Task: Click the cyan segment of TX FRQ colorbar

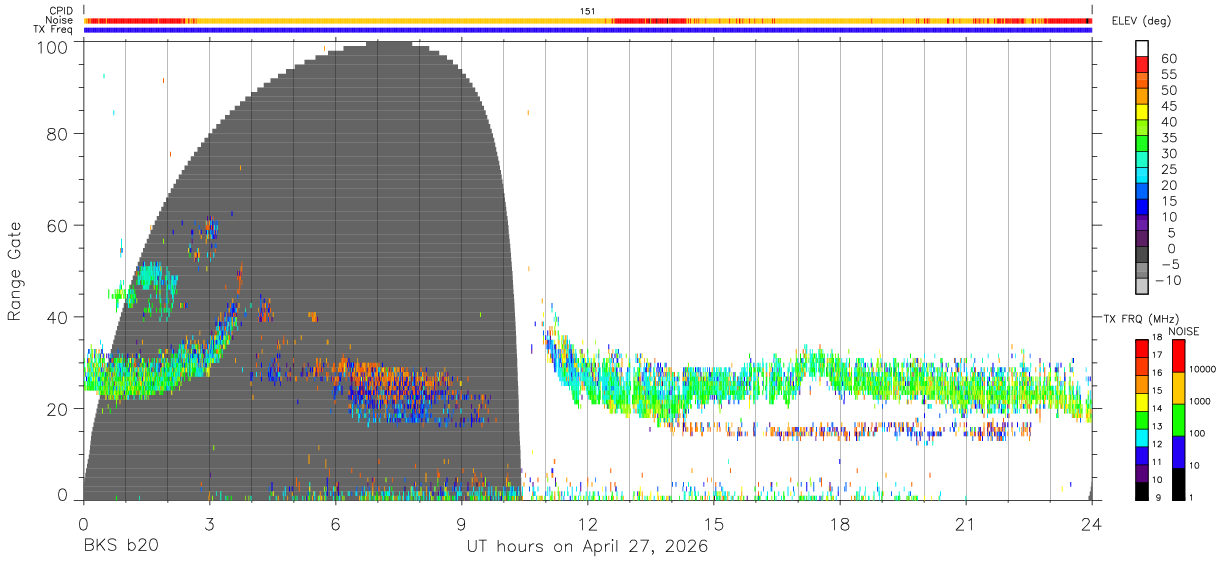Action: pos(1143,437)
